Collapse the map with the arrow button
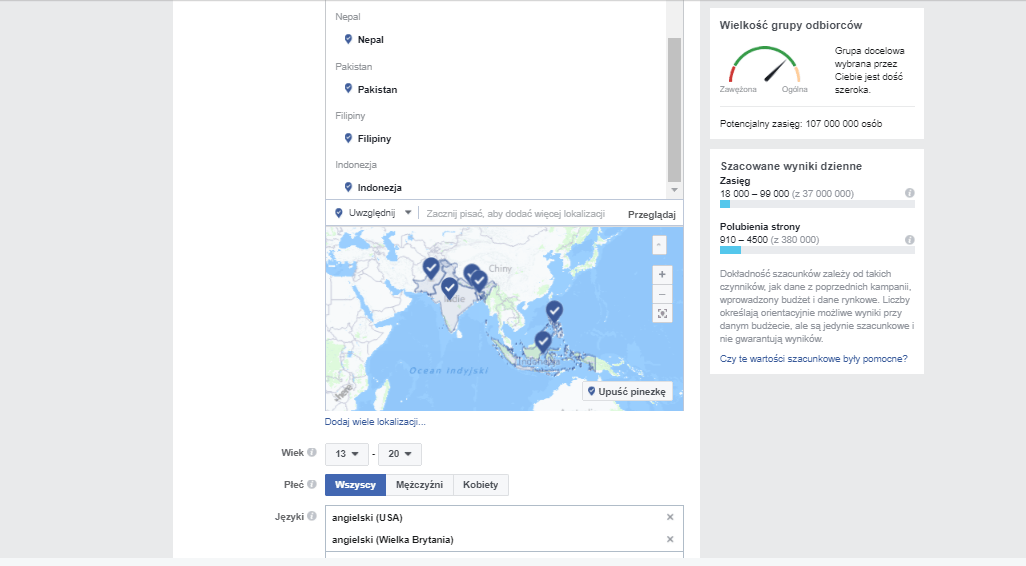 pyautogui.click(x=658, y=244)
